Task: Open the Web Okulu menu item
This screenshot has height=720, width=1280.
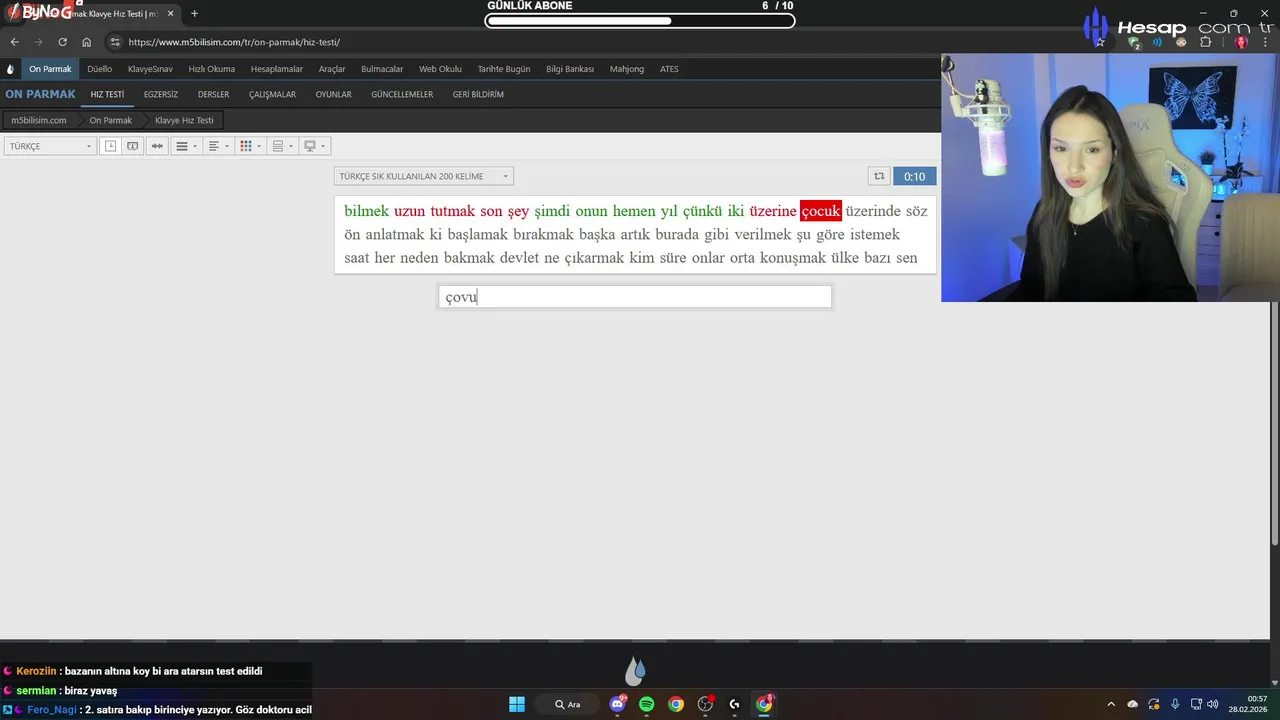Action: click(440, 69)
